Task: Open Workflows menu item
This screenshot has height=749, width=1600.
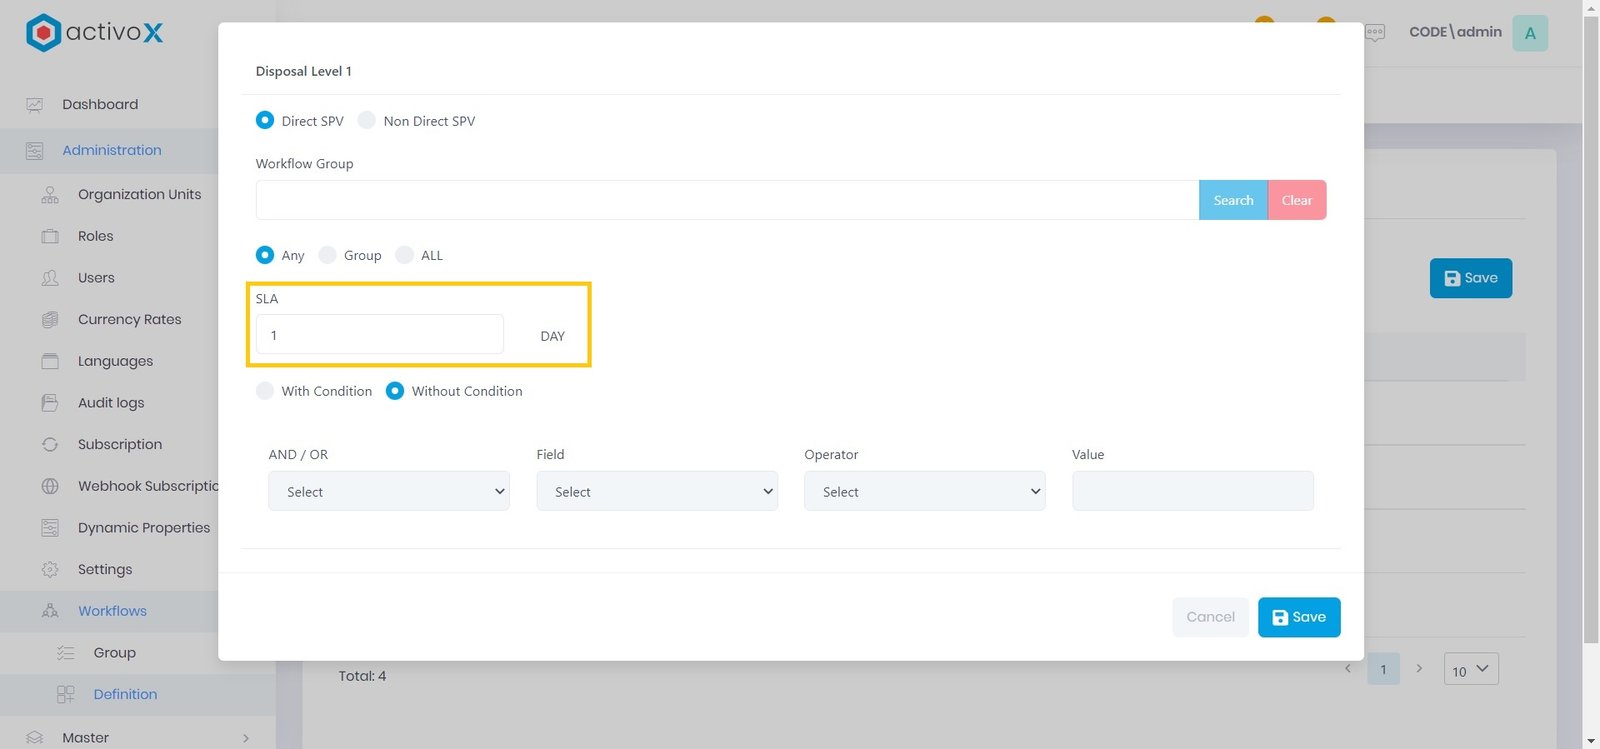Action: coord(112,611)
